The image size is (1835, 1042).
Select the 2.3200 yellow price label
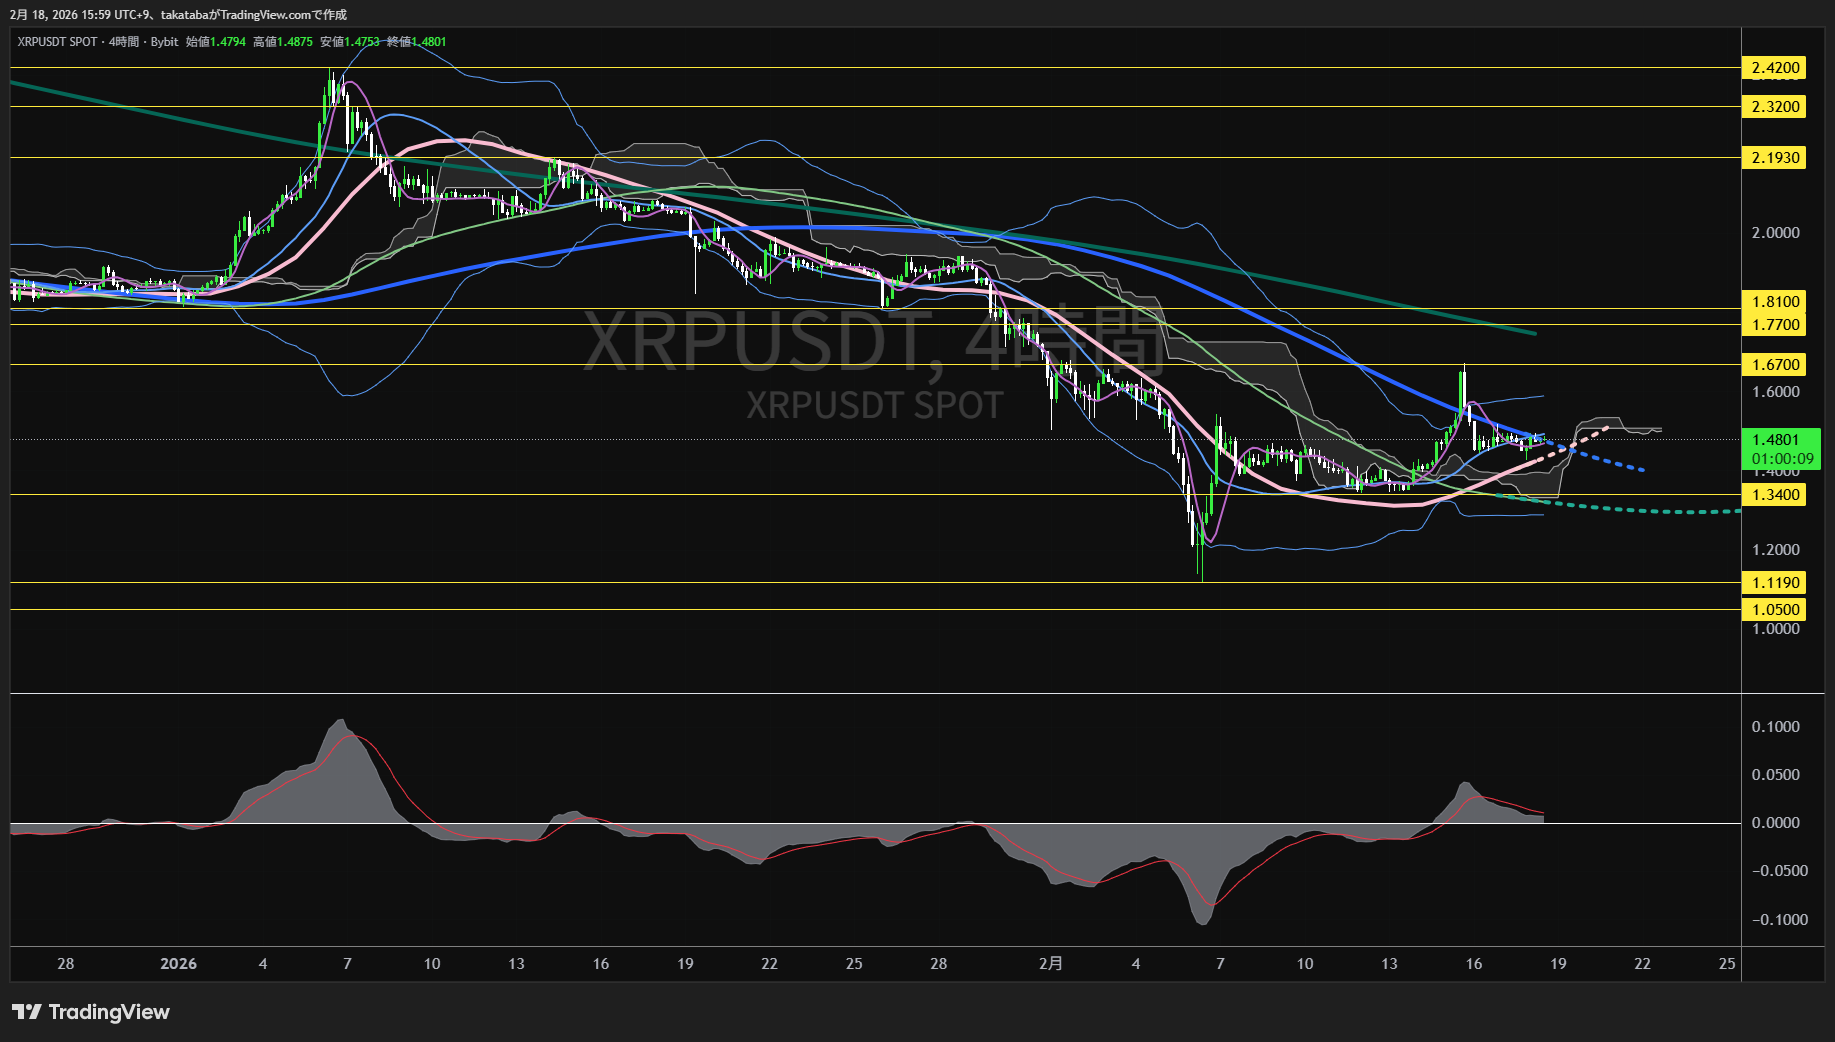(1774, 107)
